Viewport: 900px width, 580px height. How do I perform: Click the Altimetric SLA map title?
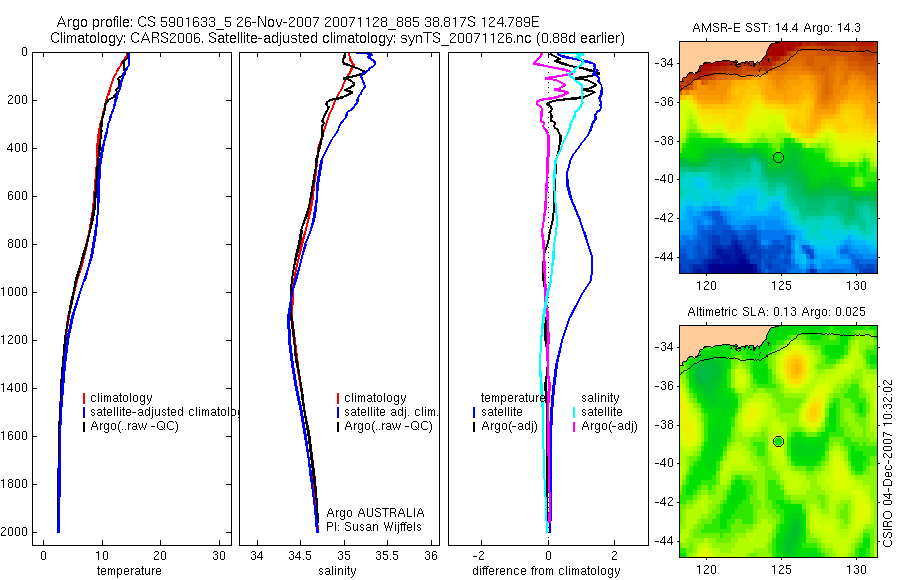pyautogui.click(x=777, y=312)
